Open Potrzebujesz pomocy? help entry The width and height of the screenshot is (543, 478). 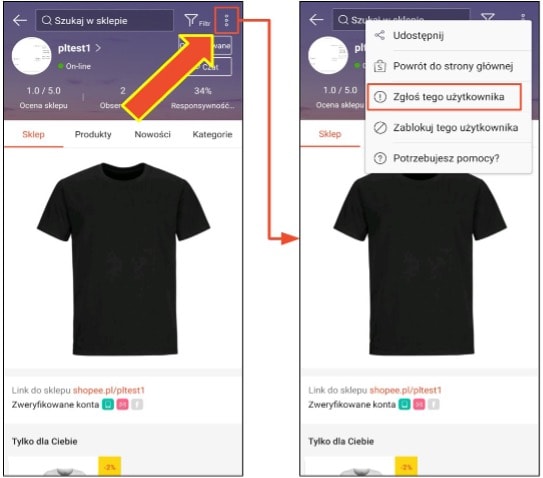click(448, 158)
